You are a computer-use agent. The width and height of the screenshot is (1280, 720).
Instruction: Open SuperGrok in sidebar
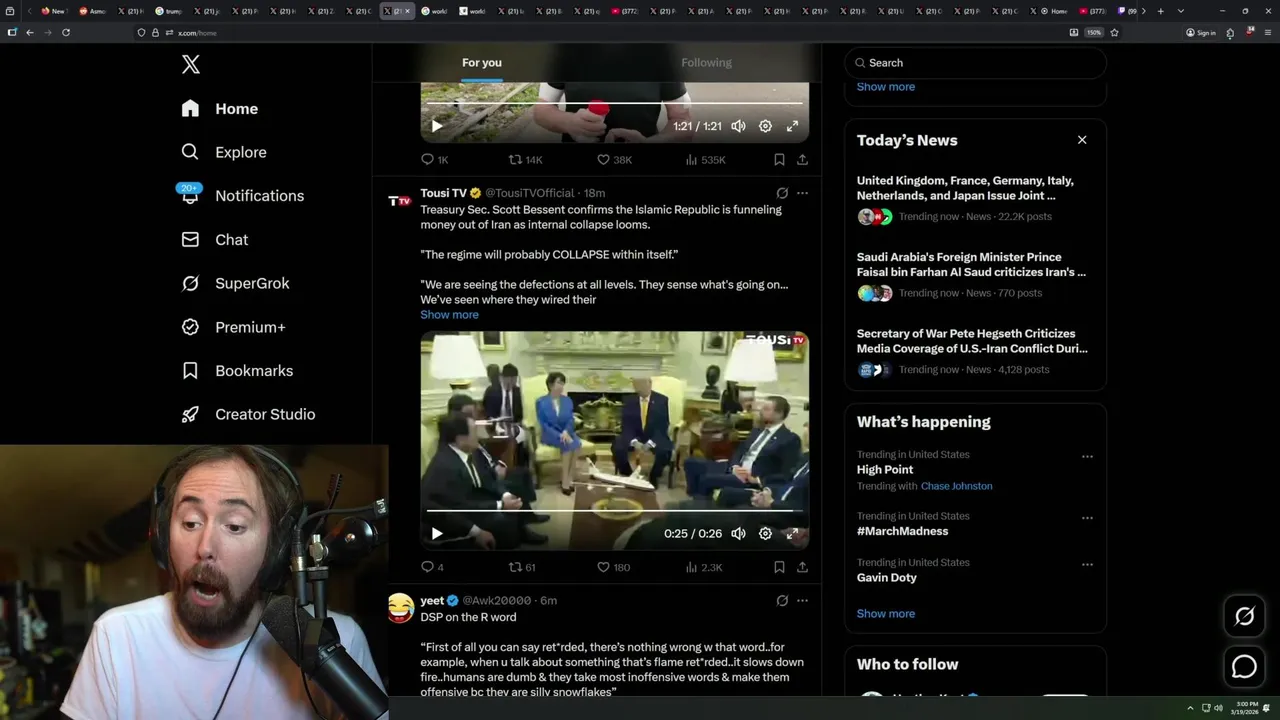tap(236, 283)
